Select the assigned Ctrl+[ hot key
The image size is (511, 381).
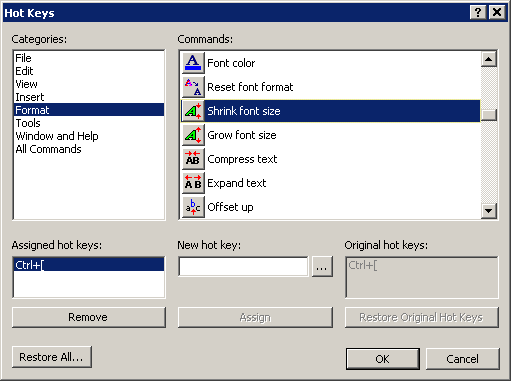point(89,265)
